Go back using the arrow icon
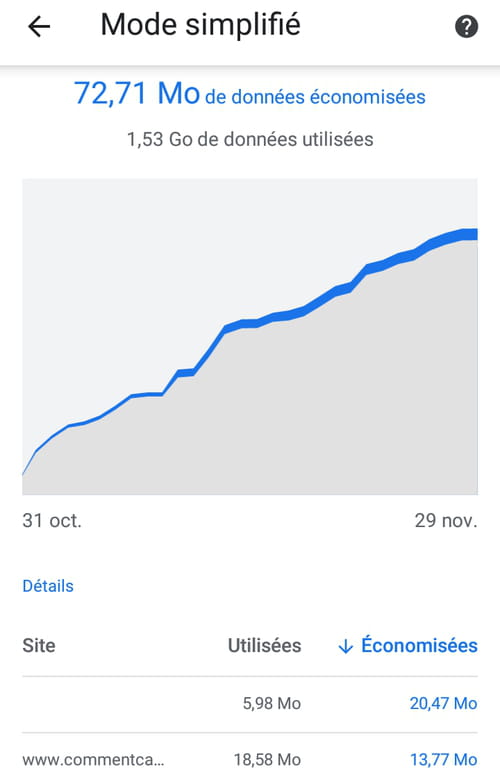500x775 pixels. pos(39,26)
